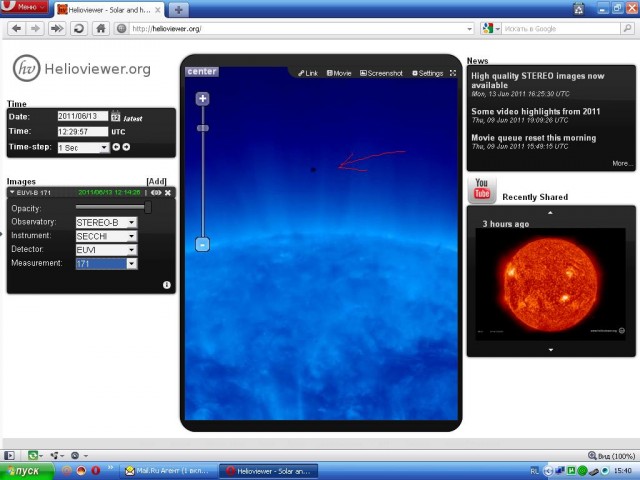Click the RU language indicator
The width and height of the screenshot is (640, 480).
[534, 471]
